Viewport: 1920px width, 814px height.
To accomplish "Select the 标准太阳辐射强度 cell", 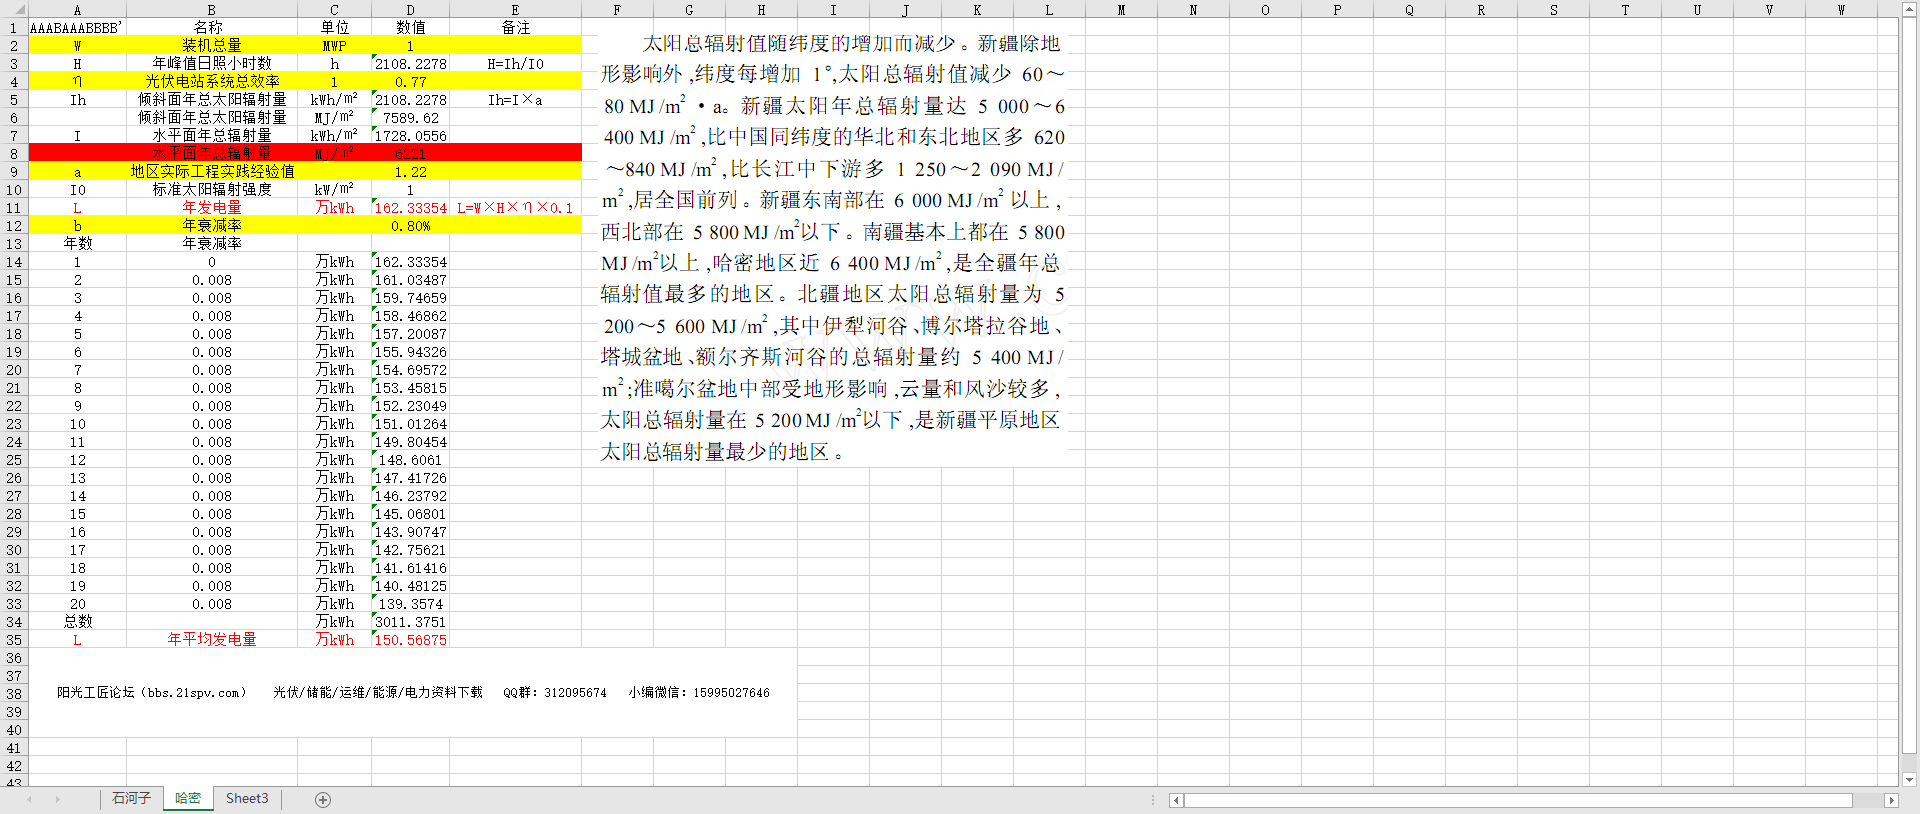I will [211, 190].
